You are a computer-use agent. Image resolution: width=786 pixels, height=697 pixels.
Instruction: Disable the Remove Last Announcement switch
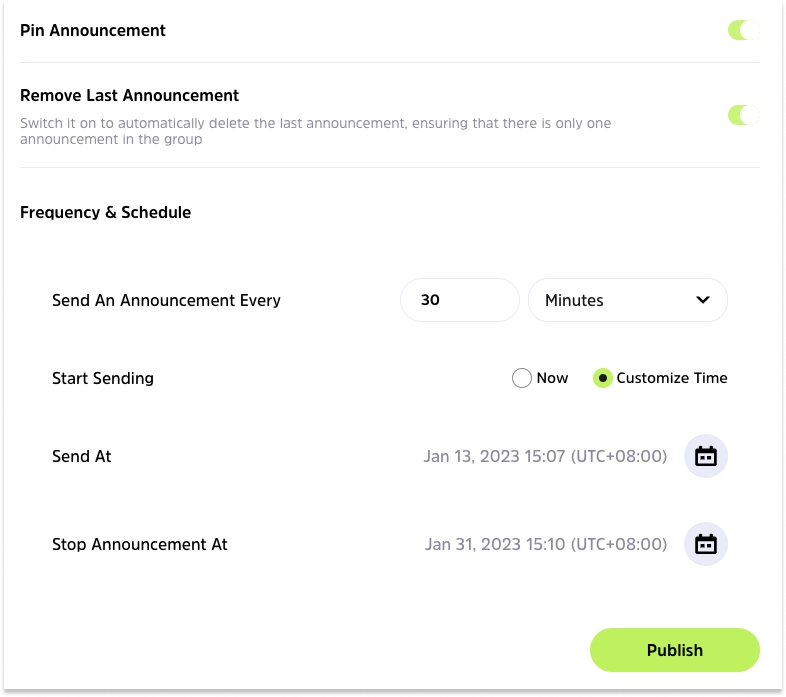click(742, 115)
